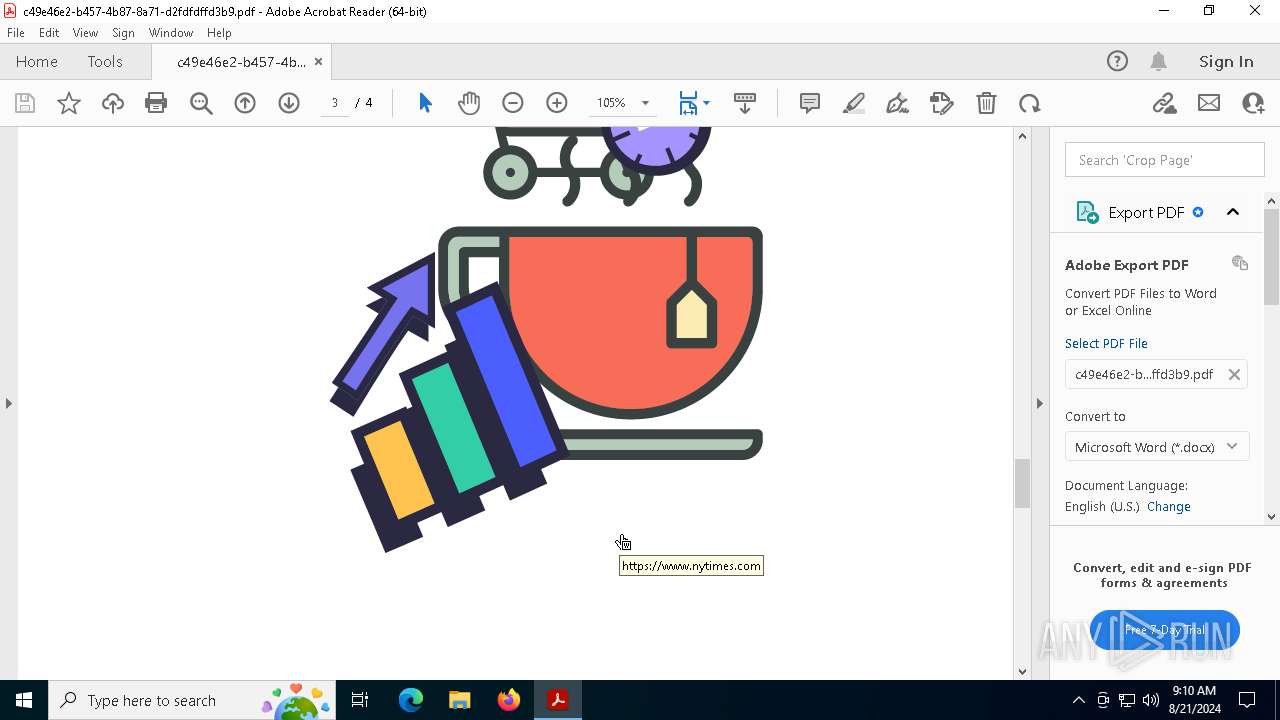The width and height of the screenshot is (1280, 720).
Task: Close the c49e46e2 document tab
Action: click(318, 62)
